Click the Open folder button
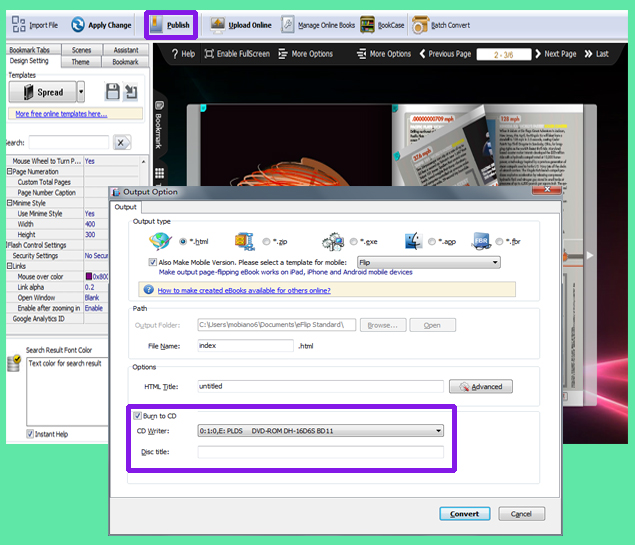Screen dimensions: 635x545 tap(432, 325)
